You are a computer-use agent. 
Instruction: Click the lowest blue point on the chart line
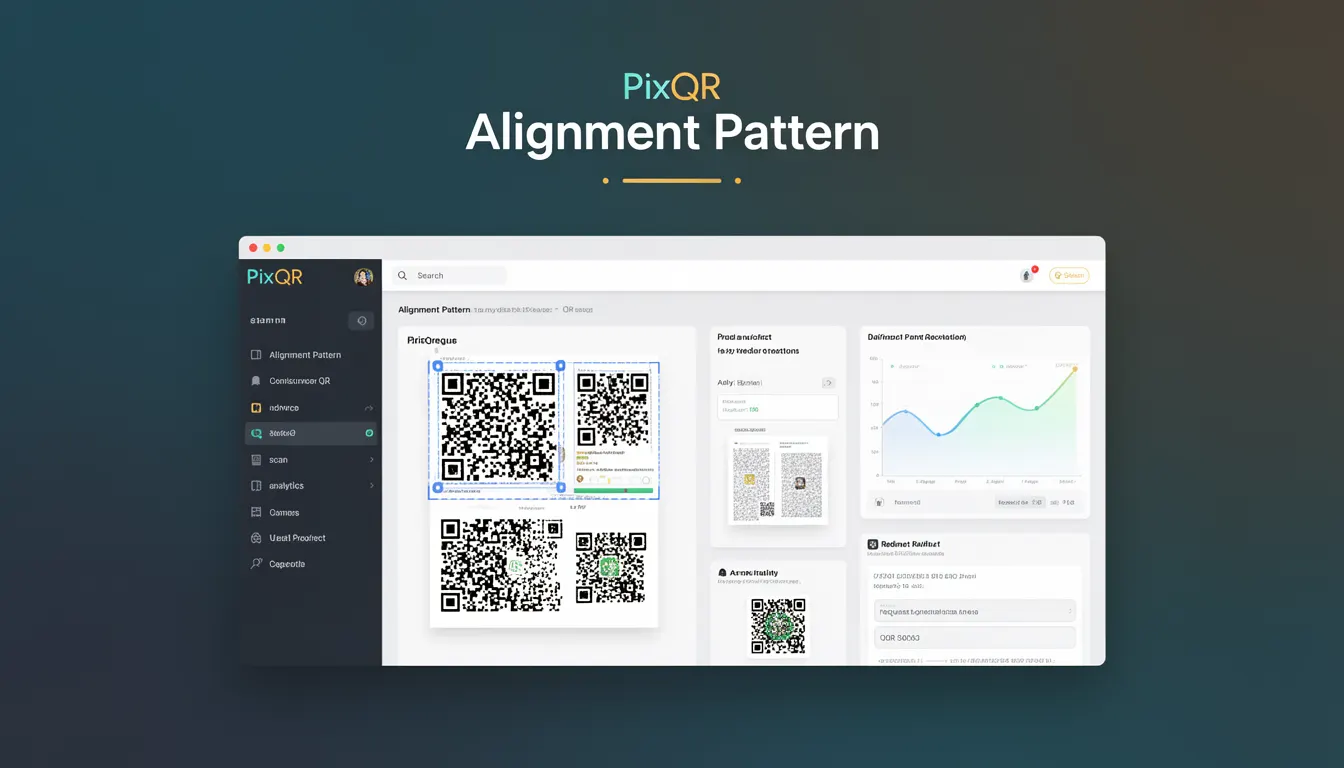(939, 434)
